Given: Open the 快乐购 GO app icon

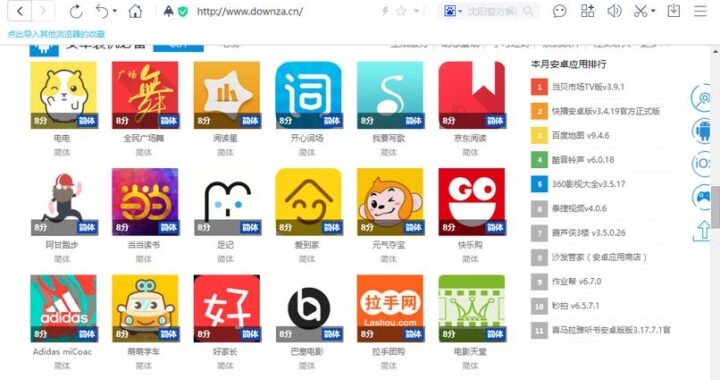Looking at the screenshot, I should [x=472, y=202].
